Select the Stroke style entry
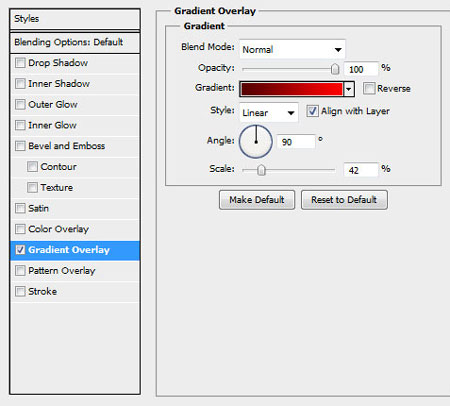The height and width of the screenshot is (406, 450). (75, 291)
